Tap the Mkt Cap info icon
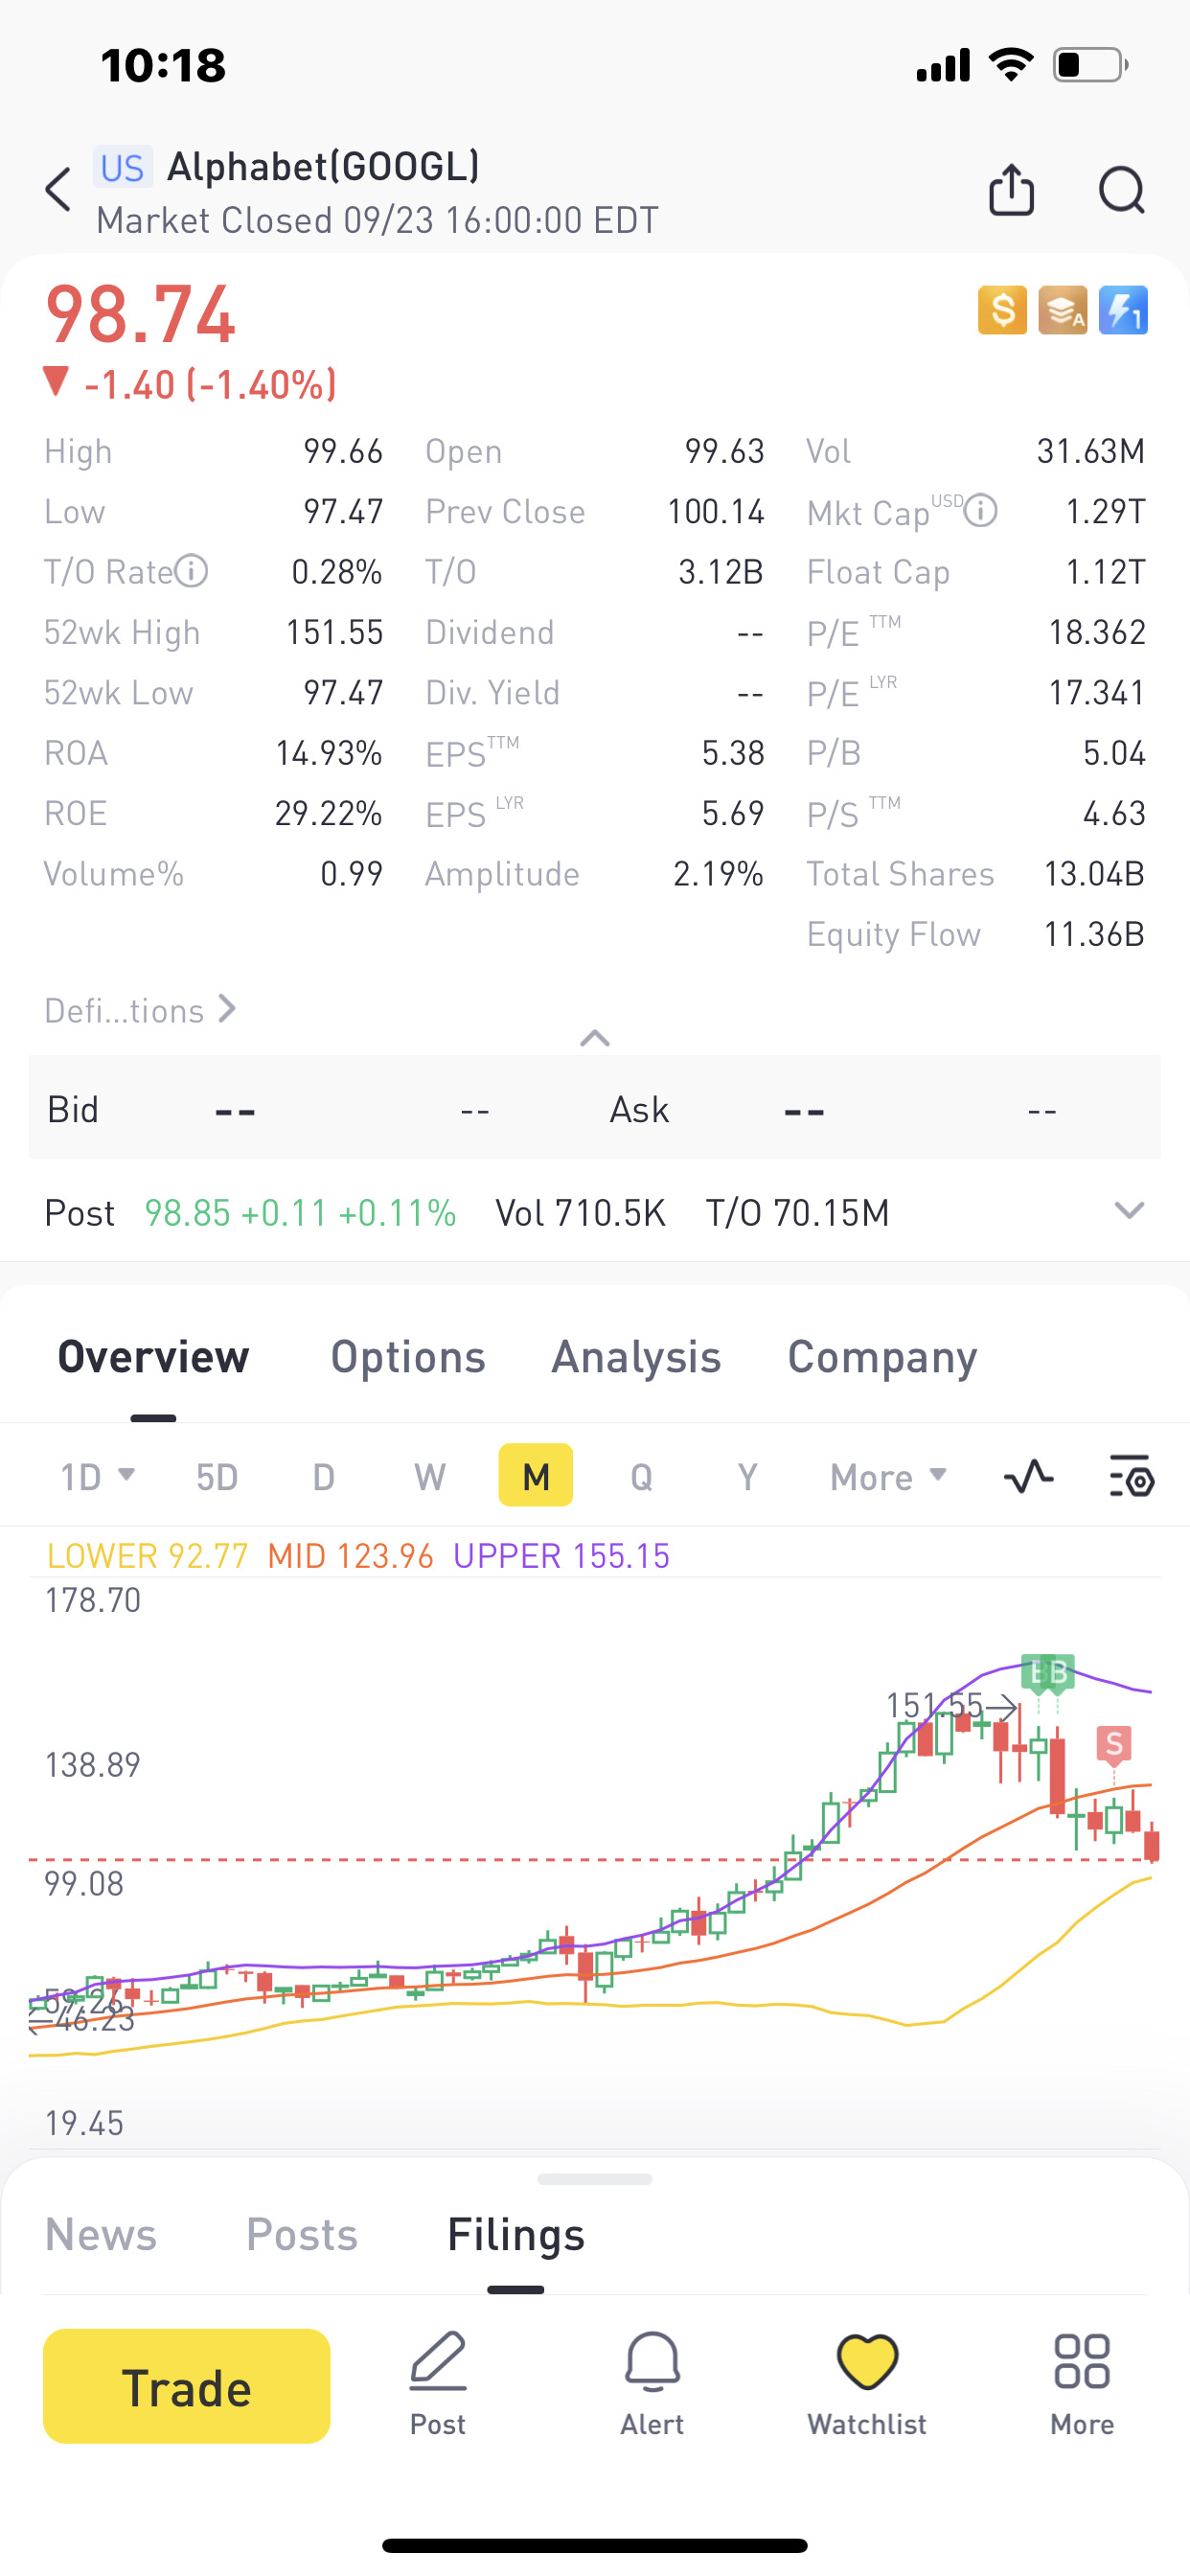This screenshot has height=2576, width=1190. [981, 511]
